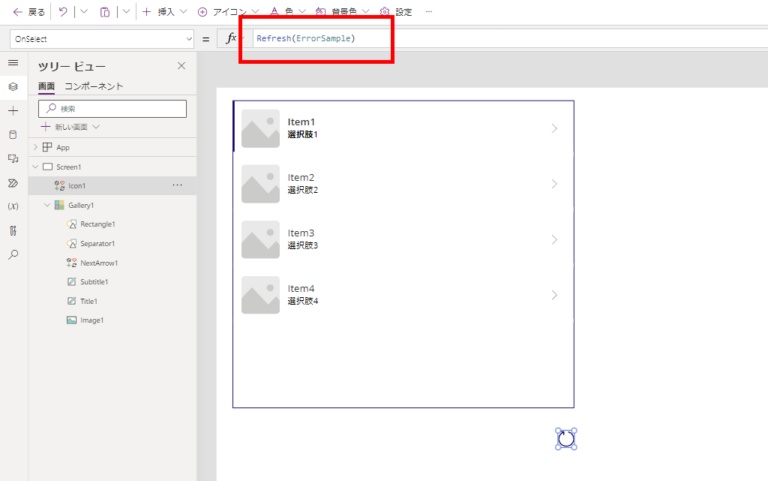Open the hamburger menu in left rail

coord(13,63)
